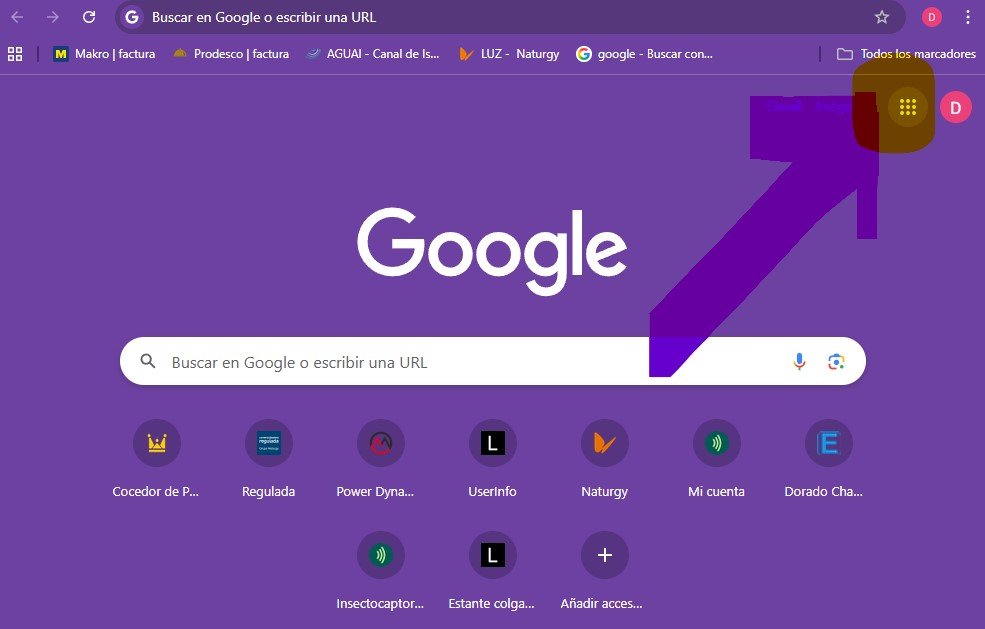Click the voice search microphone icon
Viewport: 985px width, 629px height.
799,361
